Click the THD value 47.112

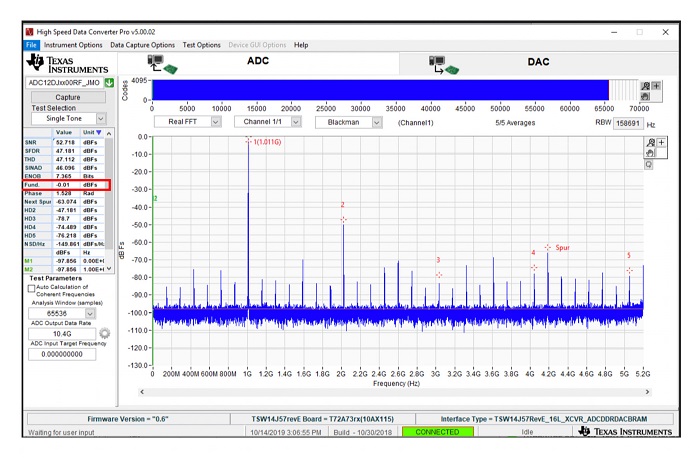(x=65, y=159)
